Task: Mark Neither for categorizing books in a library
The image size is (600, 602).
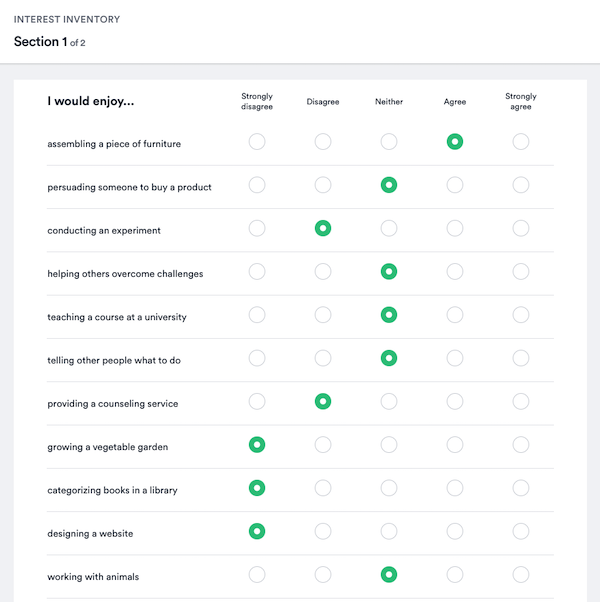Action: (389, 488)
